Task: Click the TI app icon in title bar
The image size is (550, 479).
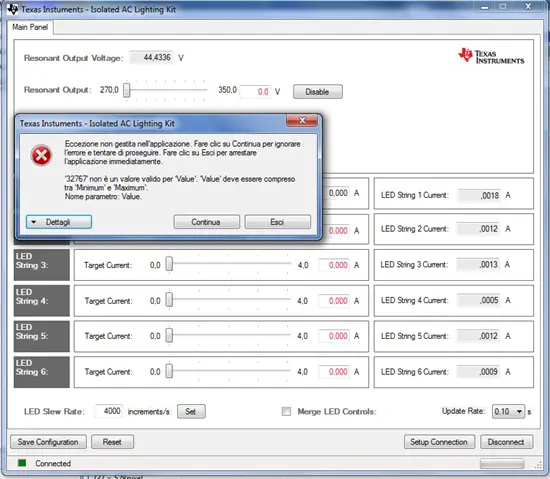Action: [13, 9]
